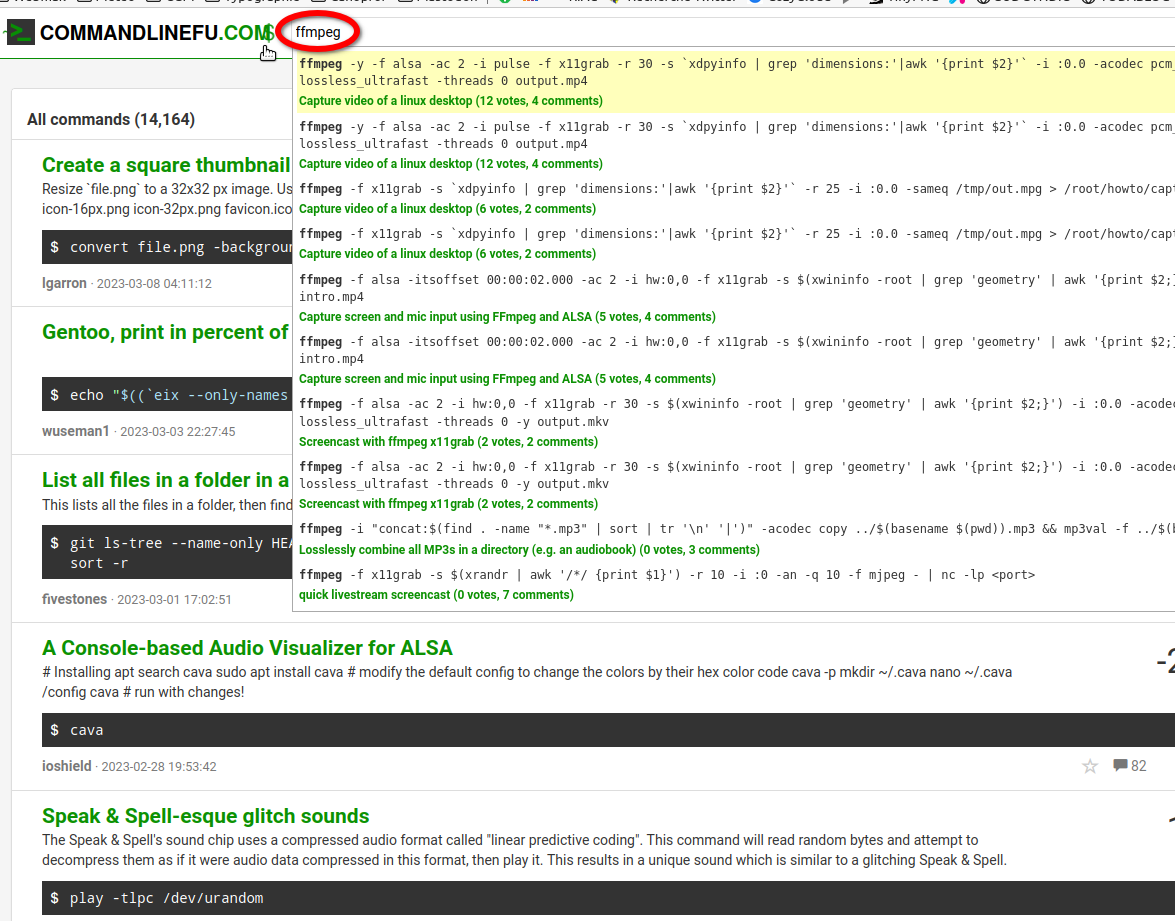Viewport: 1175px width, 921px height.
Task: Open the List all files in a folder entry
Action: point(166,480)
